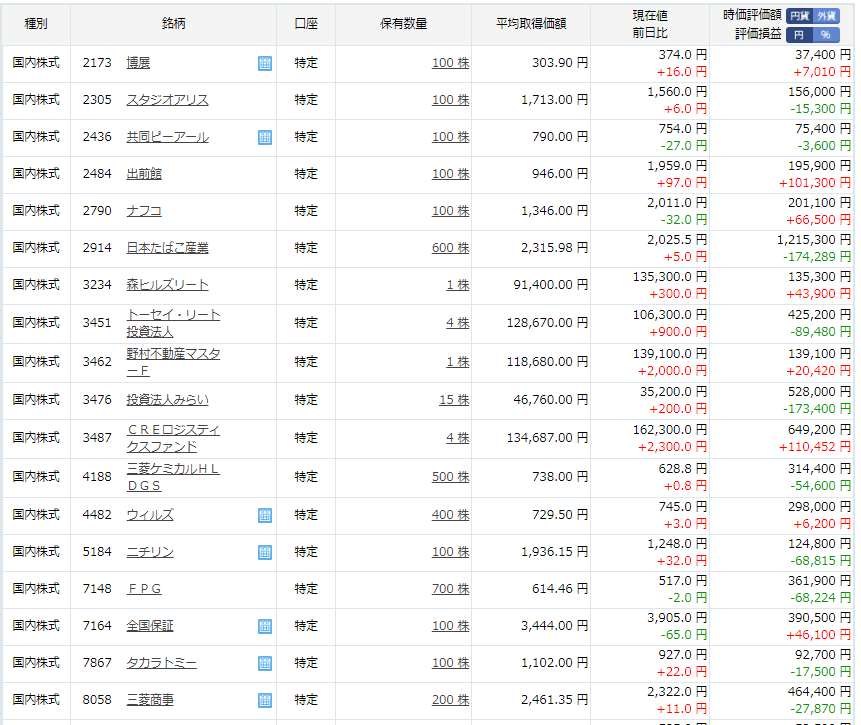Show profit/loss in 円
This screenshot has width=861, height=725.
(x=799, y=35)
